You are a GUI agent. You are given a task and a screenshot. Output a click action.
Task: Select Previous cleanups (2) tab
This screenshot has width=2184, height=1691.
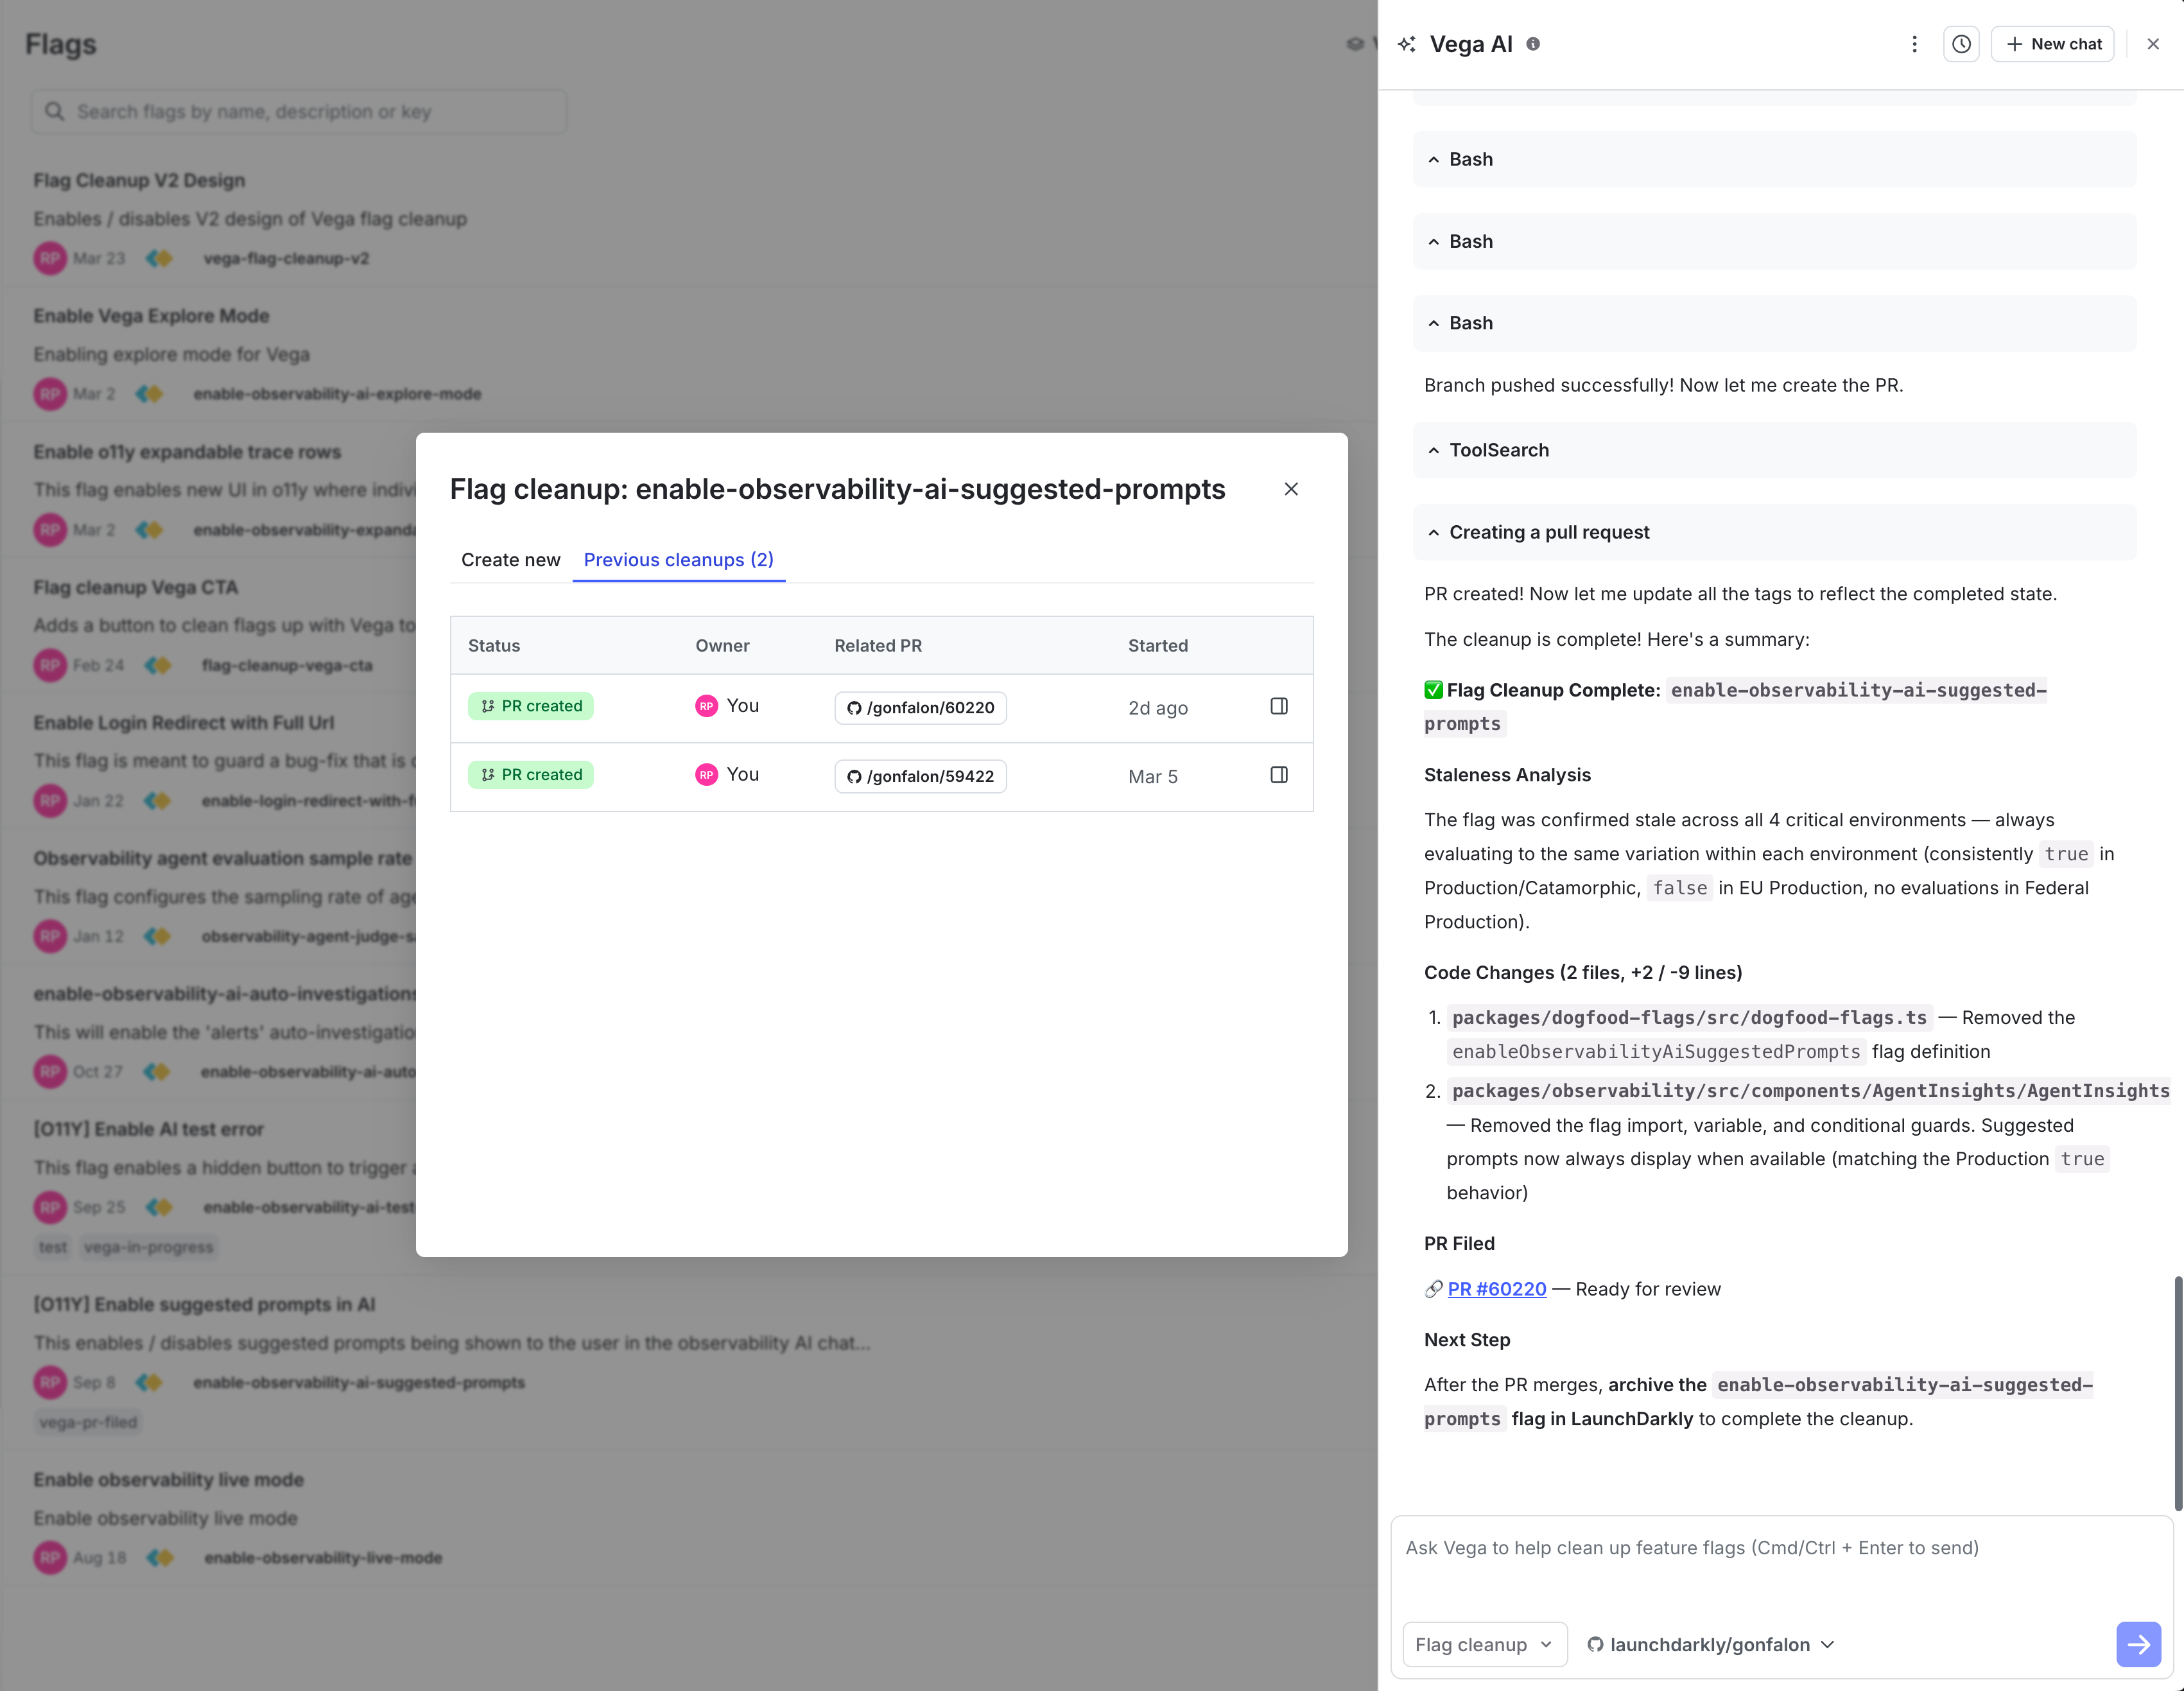678,560
